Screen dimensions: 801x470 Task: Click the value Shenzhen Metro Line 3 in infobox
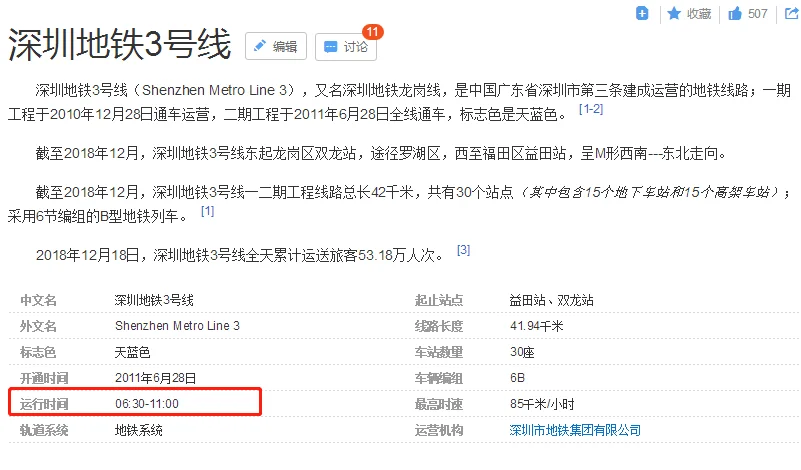click(177, 326)
